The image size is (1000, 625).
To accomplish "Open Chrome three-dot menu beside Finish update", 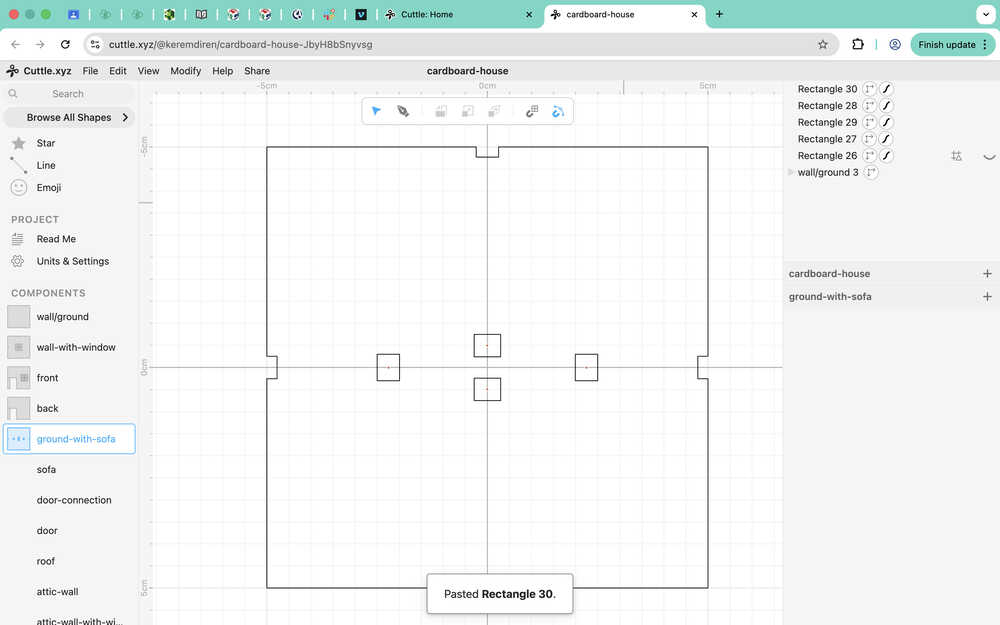I will 985,45.
